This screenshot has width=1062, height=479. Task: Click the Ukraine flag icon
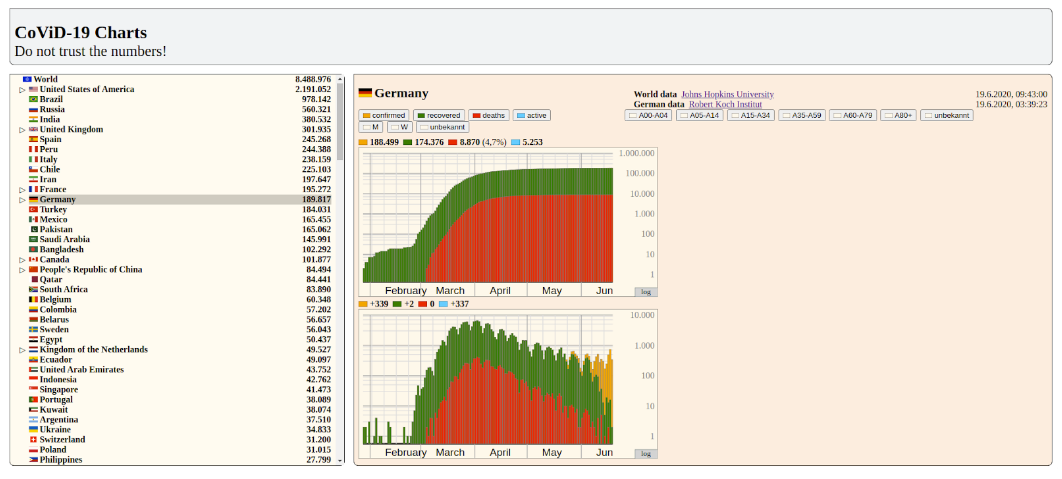tap(33, 430)
